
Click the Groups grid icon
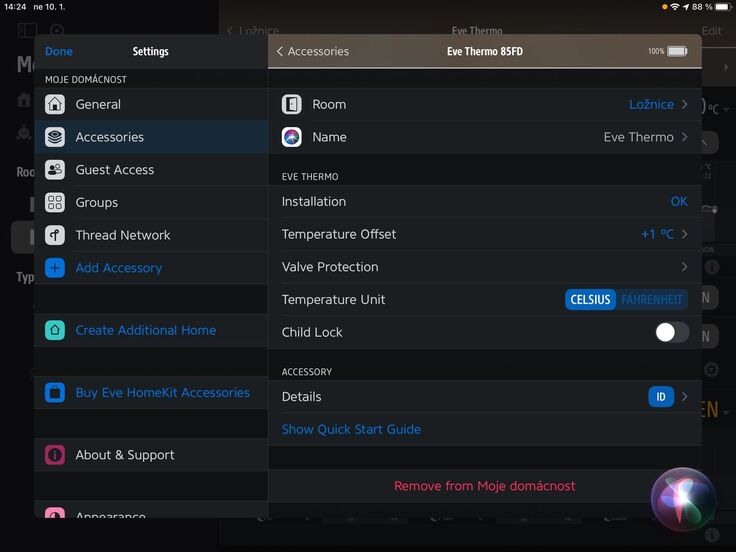[55, 202]
